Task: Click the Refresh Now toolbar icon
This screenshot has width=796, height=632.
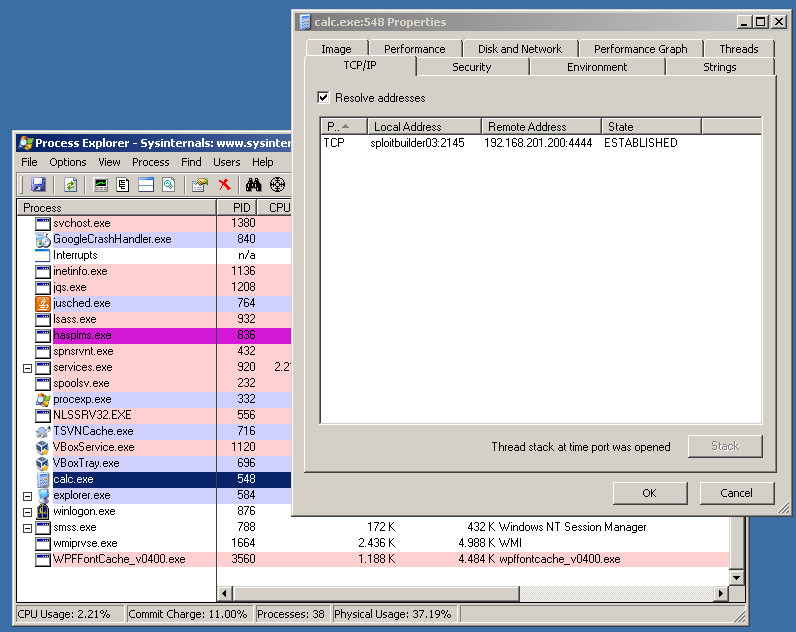Action: tap(71, 185)
